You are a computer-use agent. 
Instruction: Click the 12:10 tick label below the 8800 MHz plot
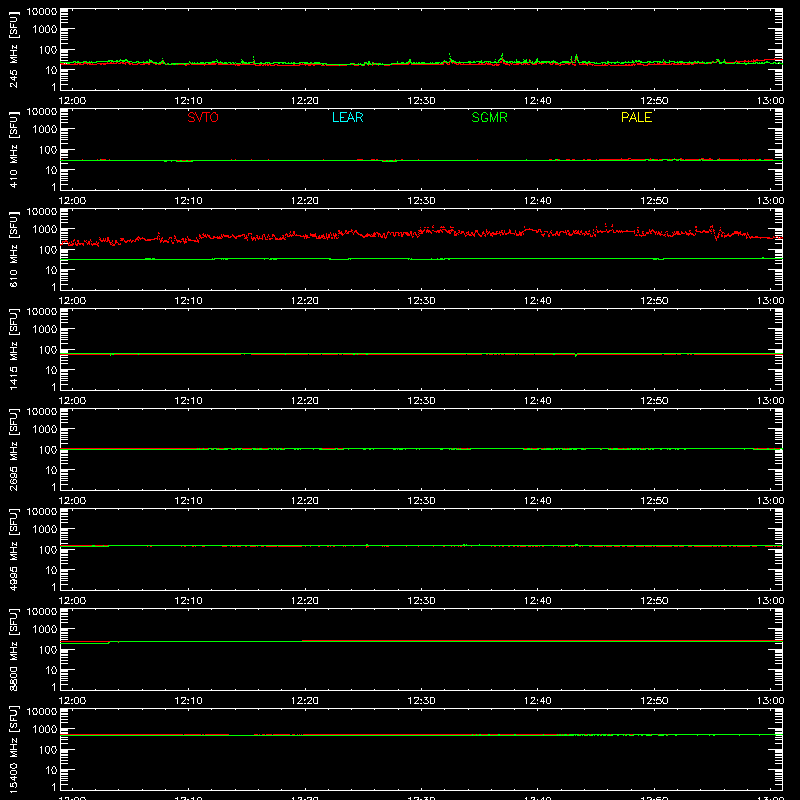coord(189,701)
